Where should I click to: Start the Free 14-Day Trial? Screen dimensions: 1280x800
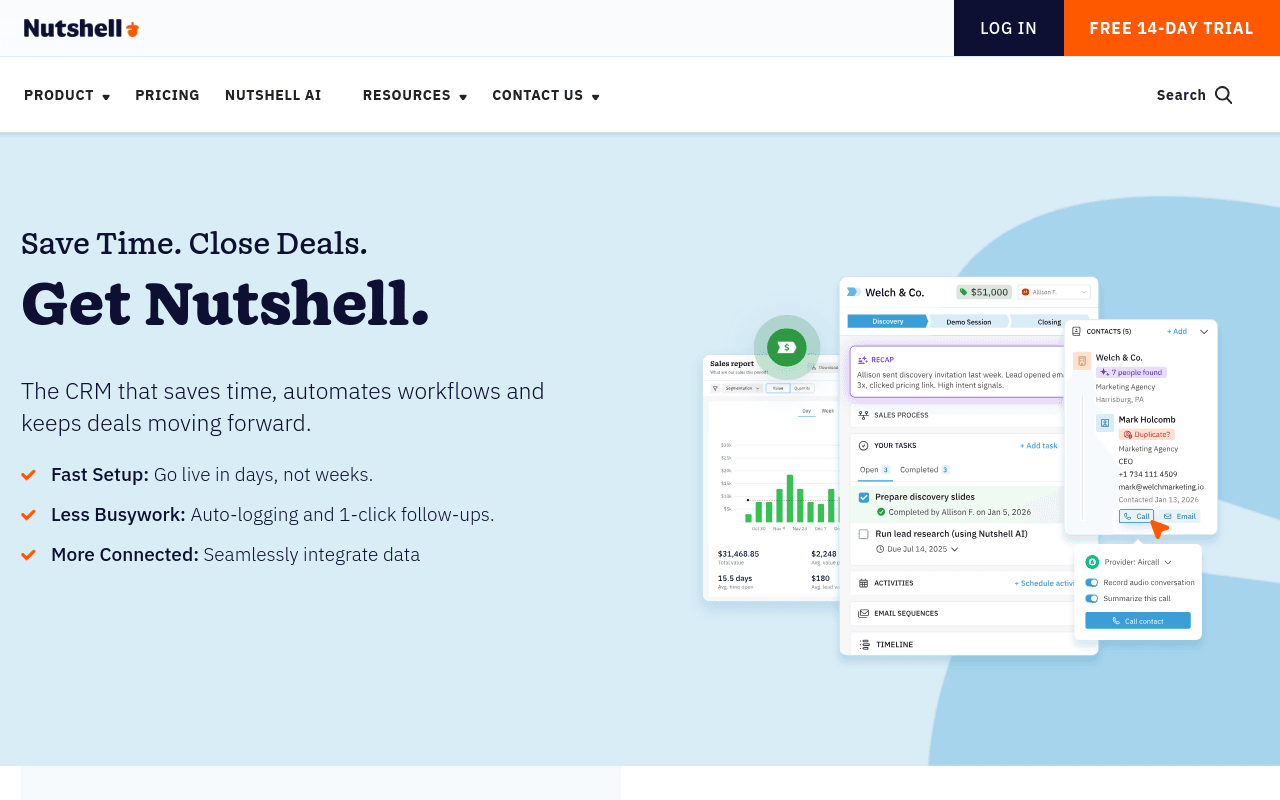coord(1172,28)
